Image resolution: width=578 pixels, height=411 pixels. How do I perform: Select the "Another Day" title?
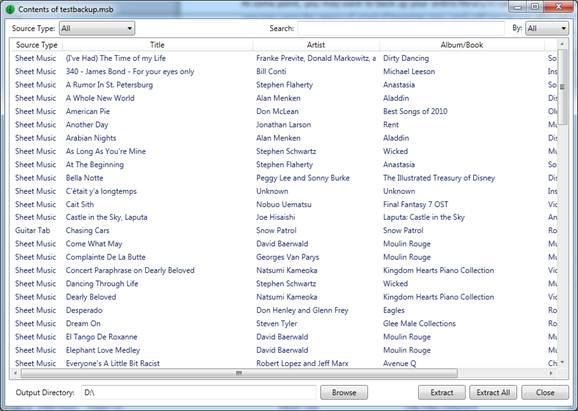[87, 125]
